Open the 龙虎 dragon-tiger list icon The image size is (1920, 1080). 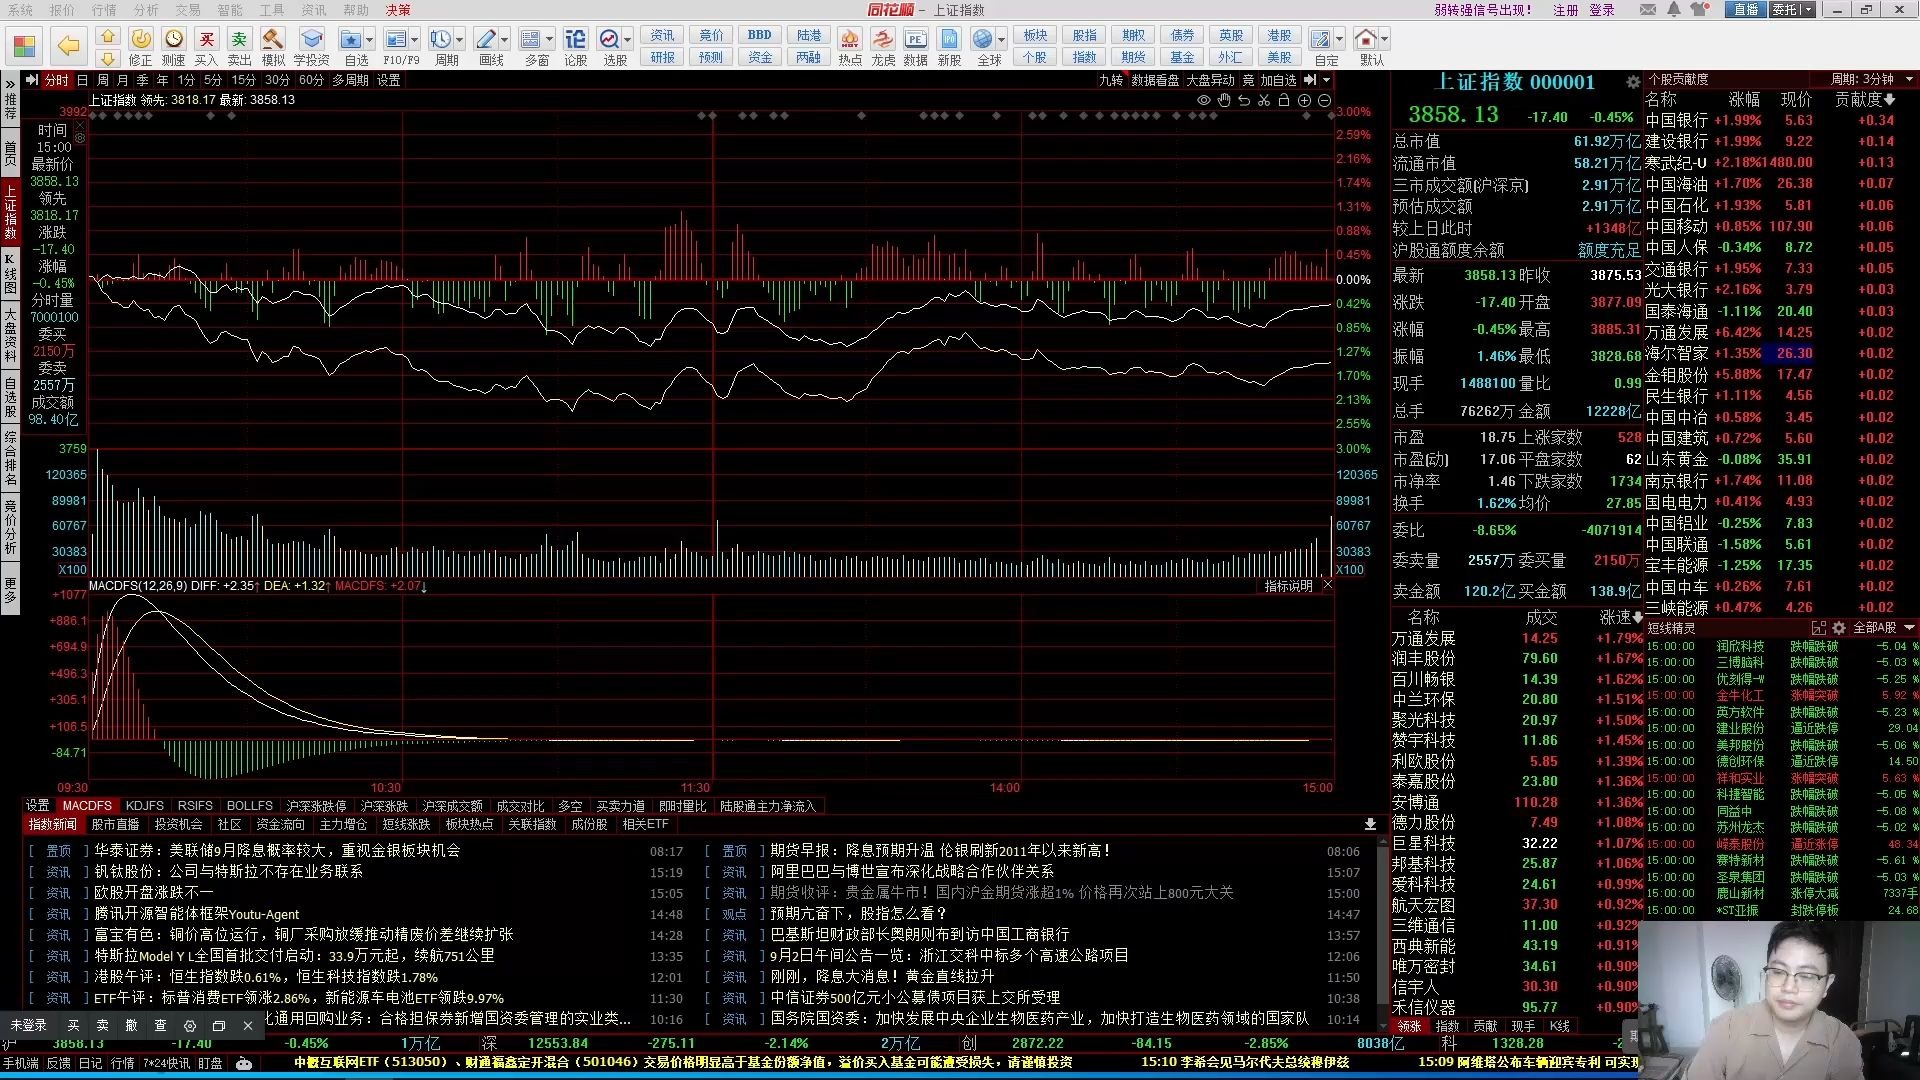[x=882, y=39]
